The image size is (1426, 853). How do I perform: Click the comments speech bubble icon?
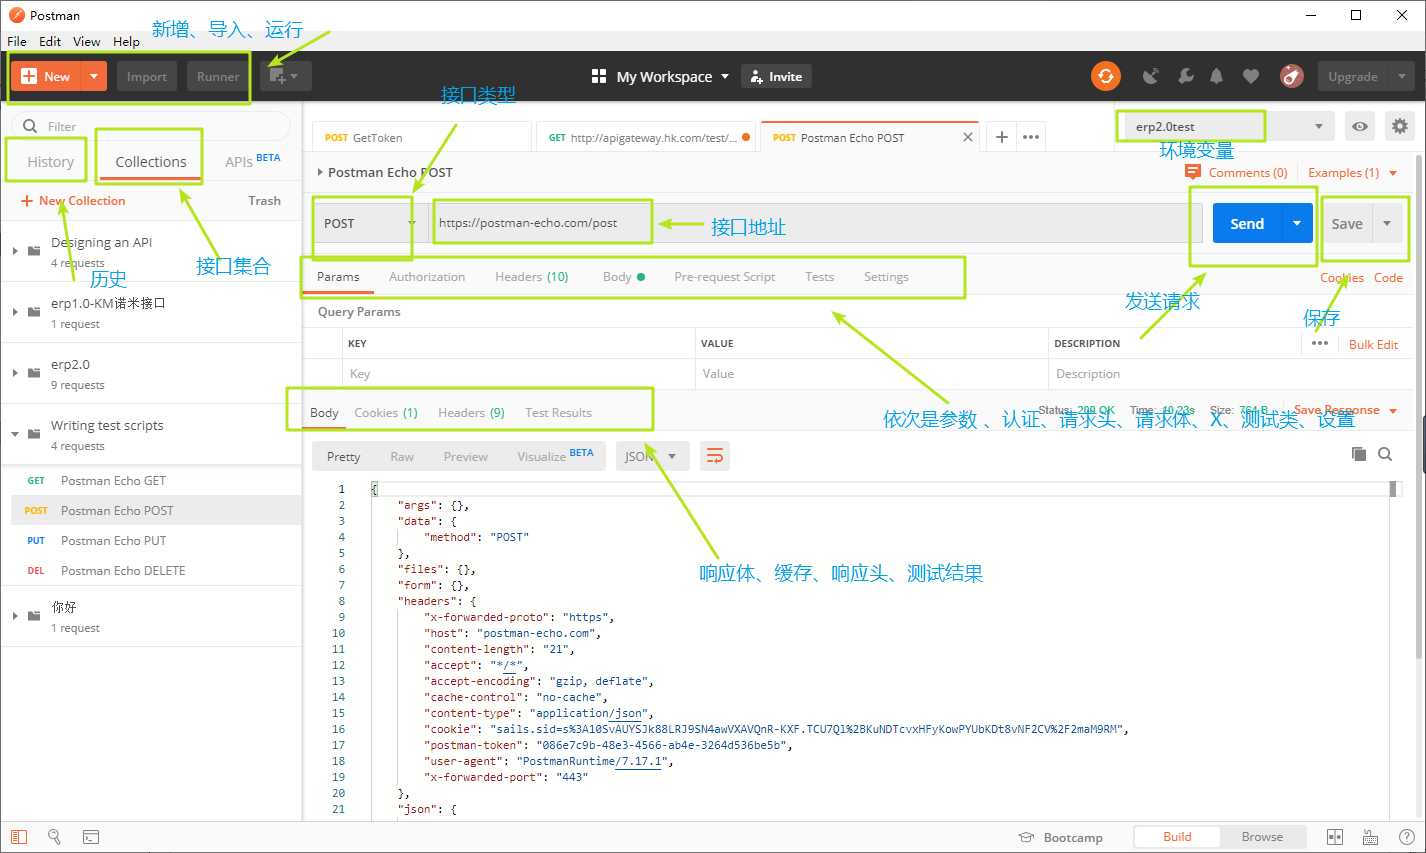[1192, 172]
